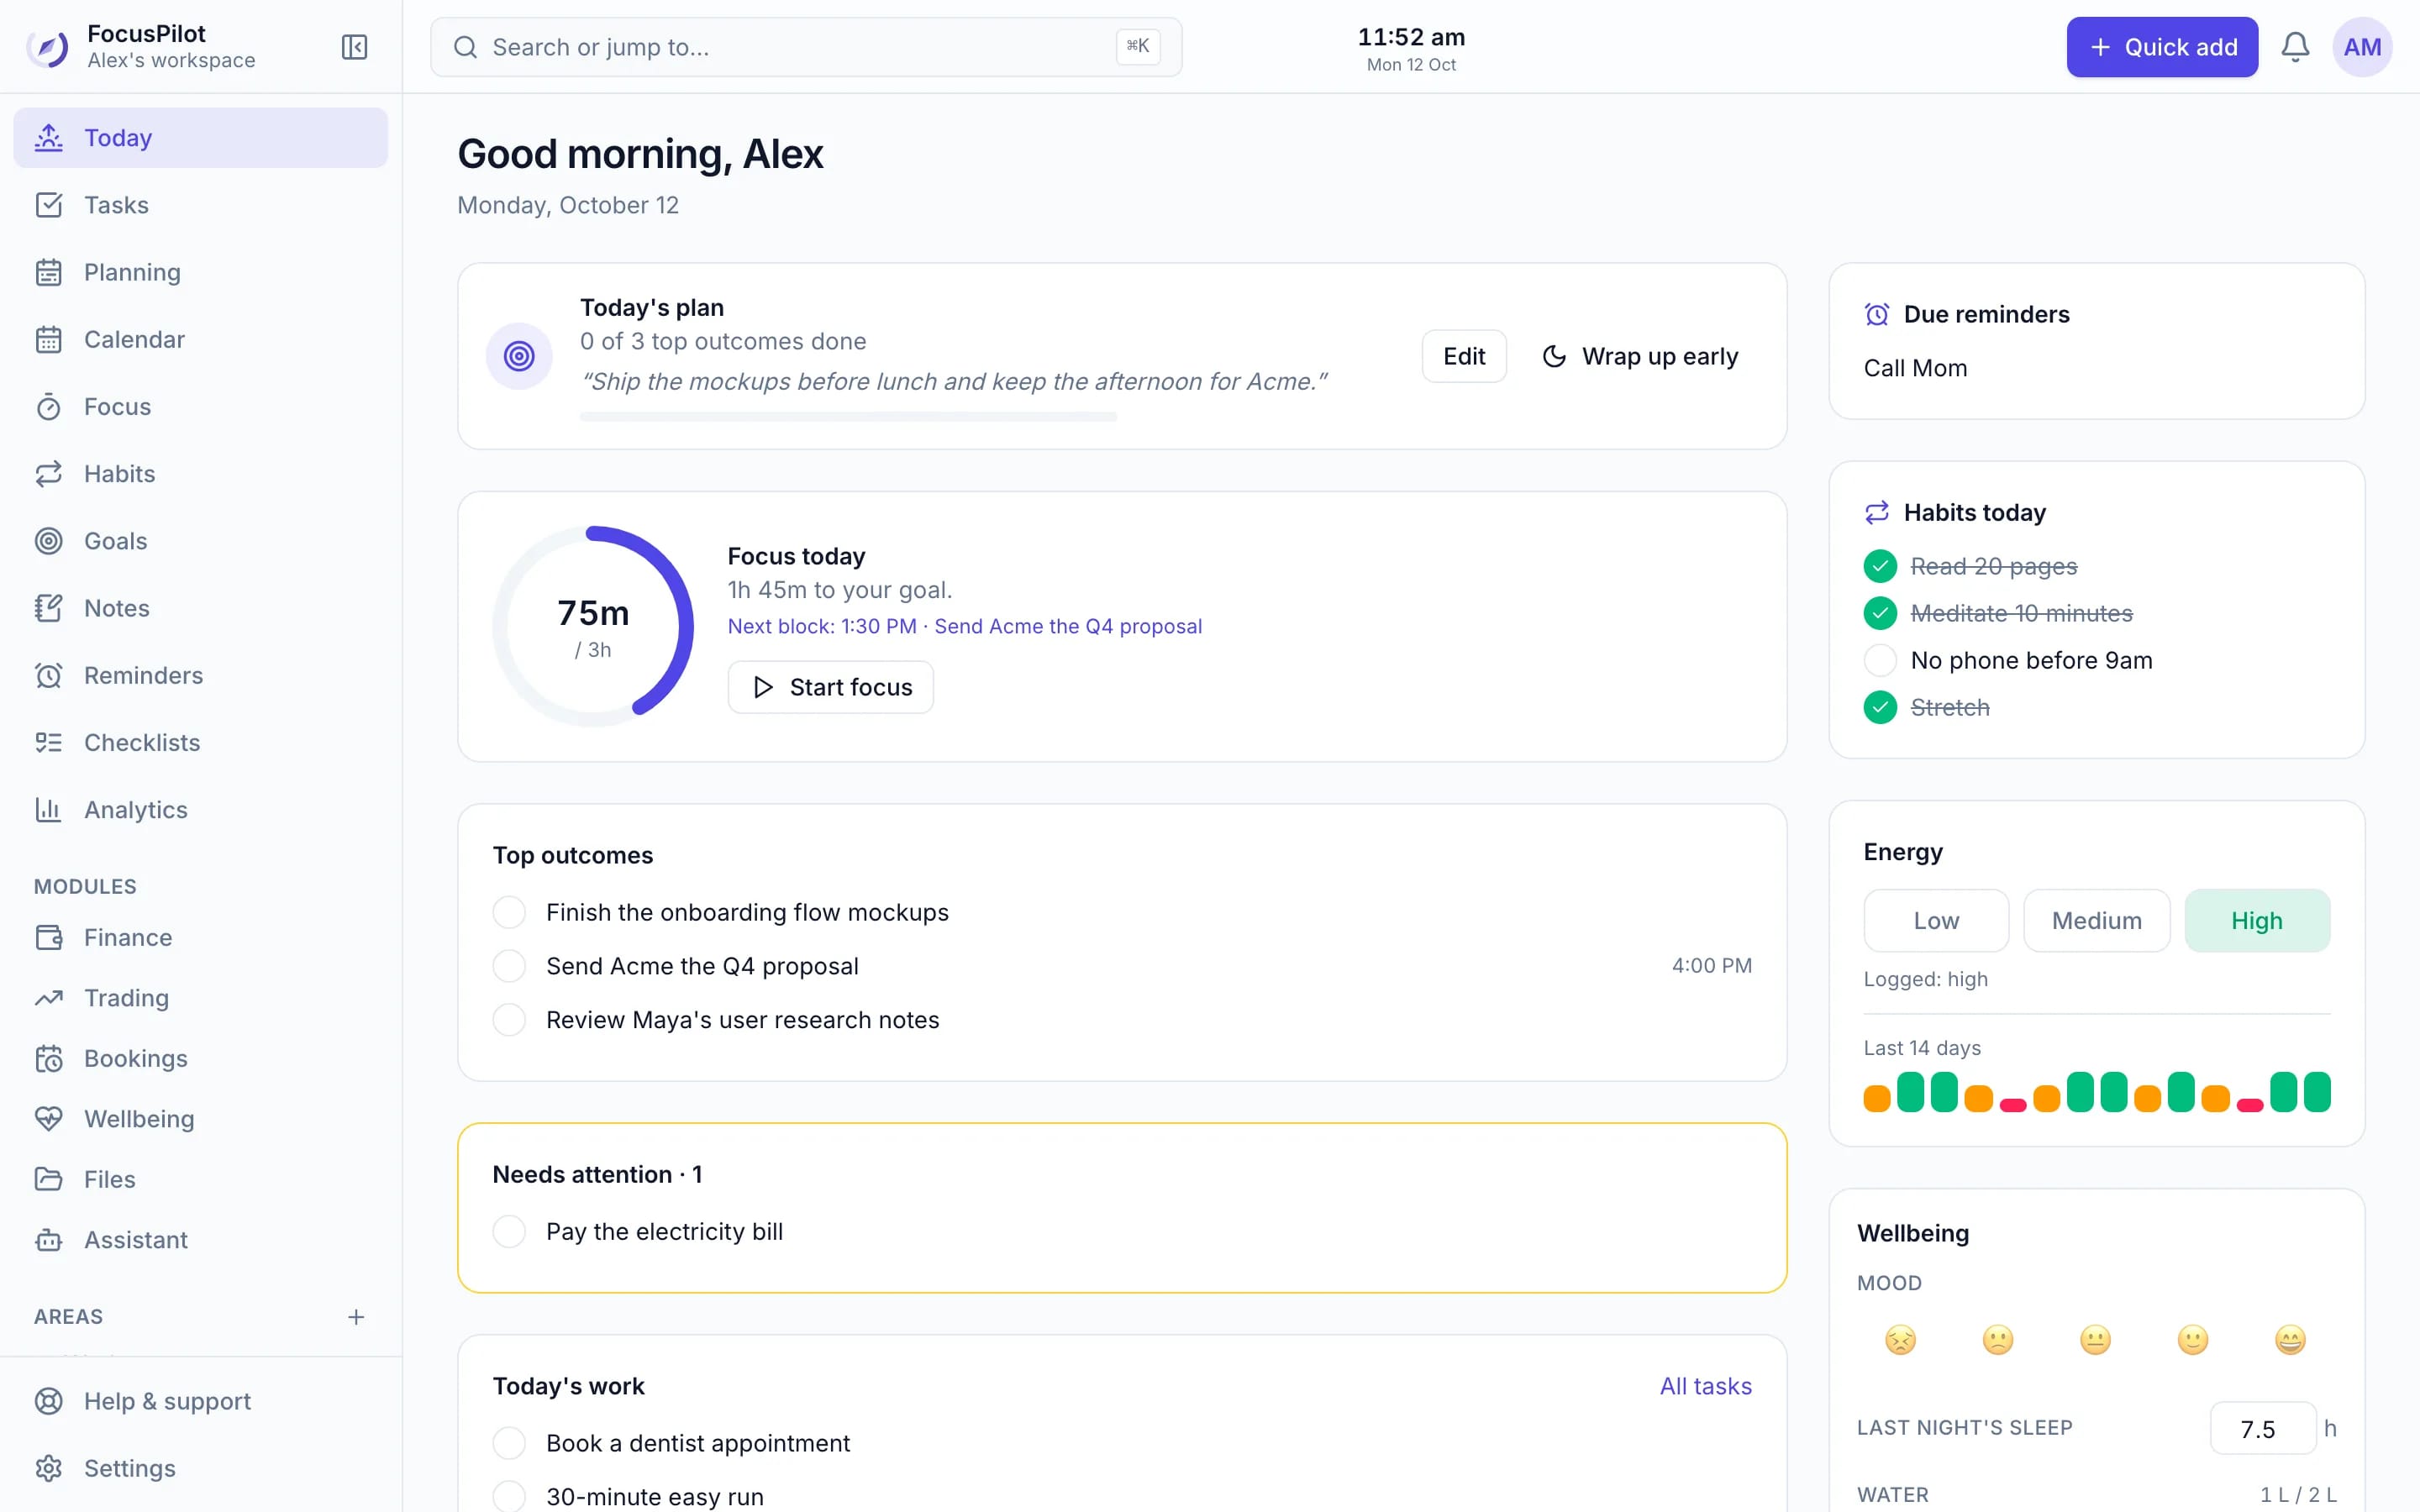This screenshot has height=1512, width=2420.
Task: Click the Search or jump to field
Action: (x=806, y=47)
